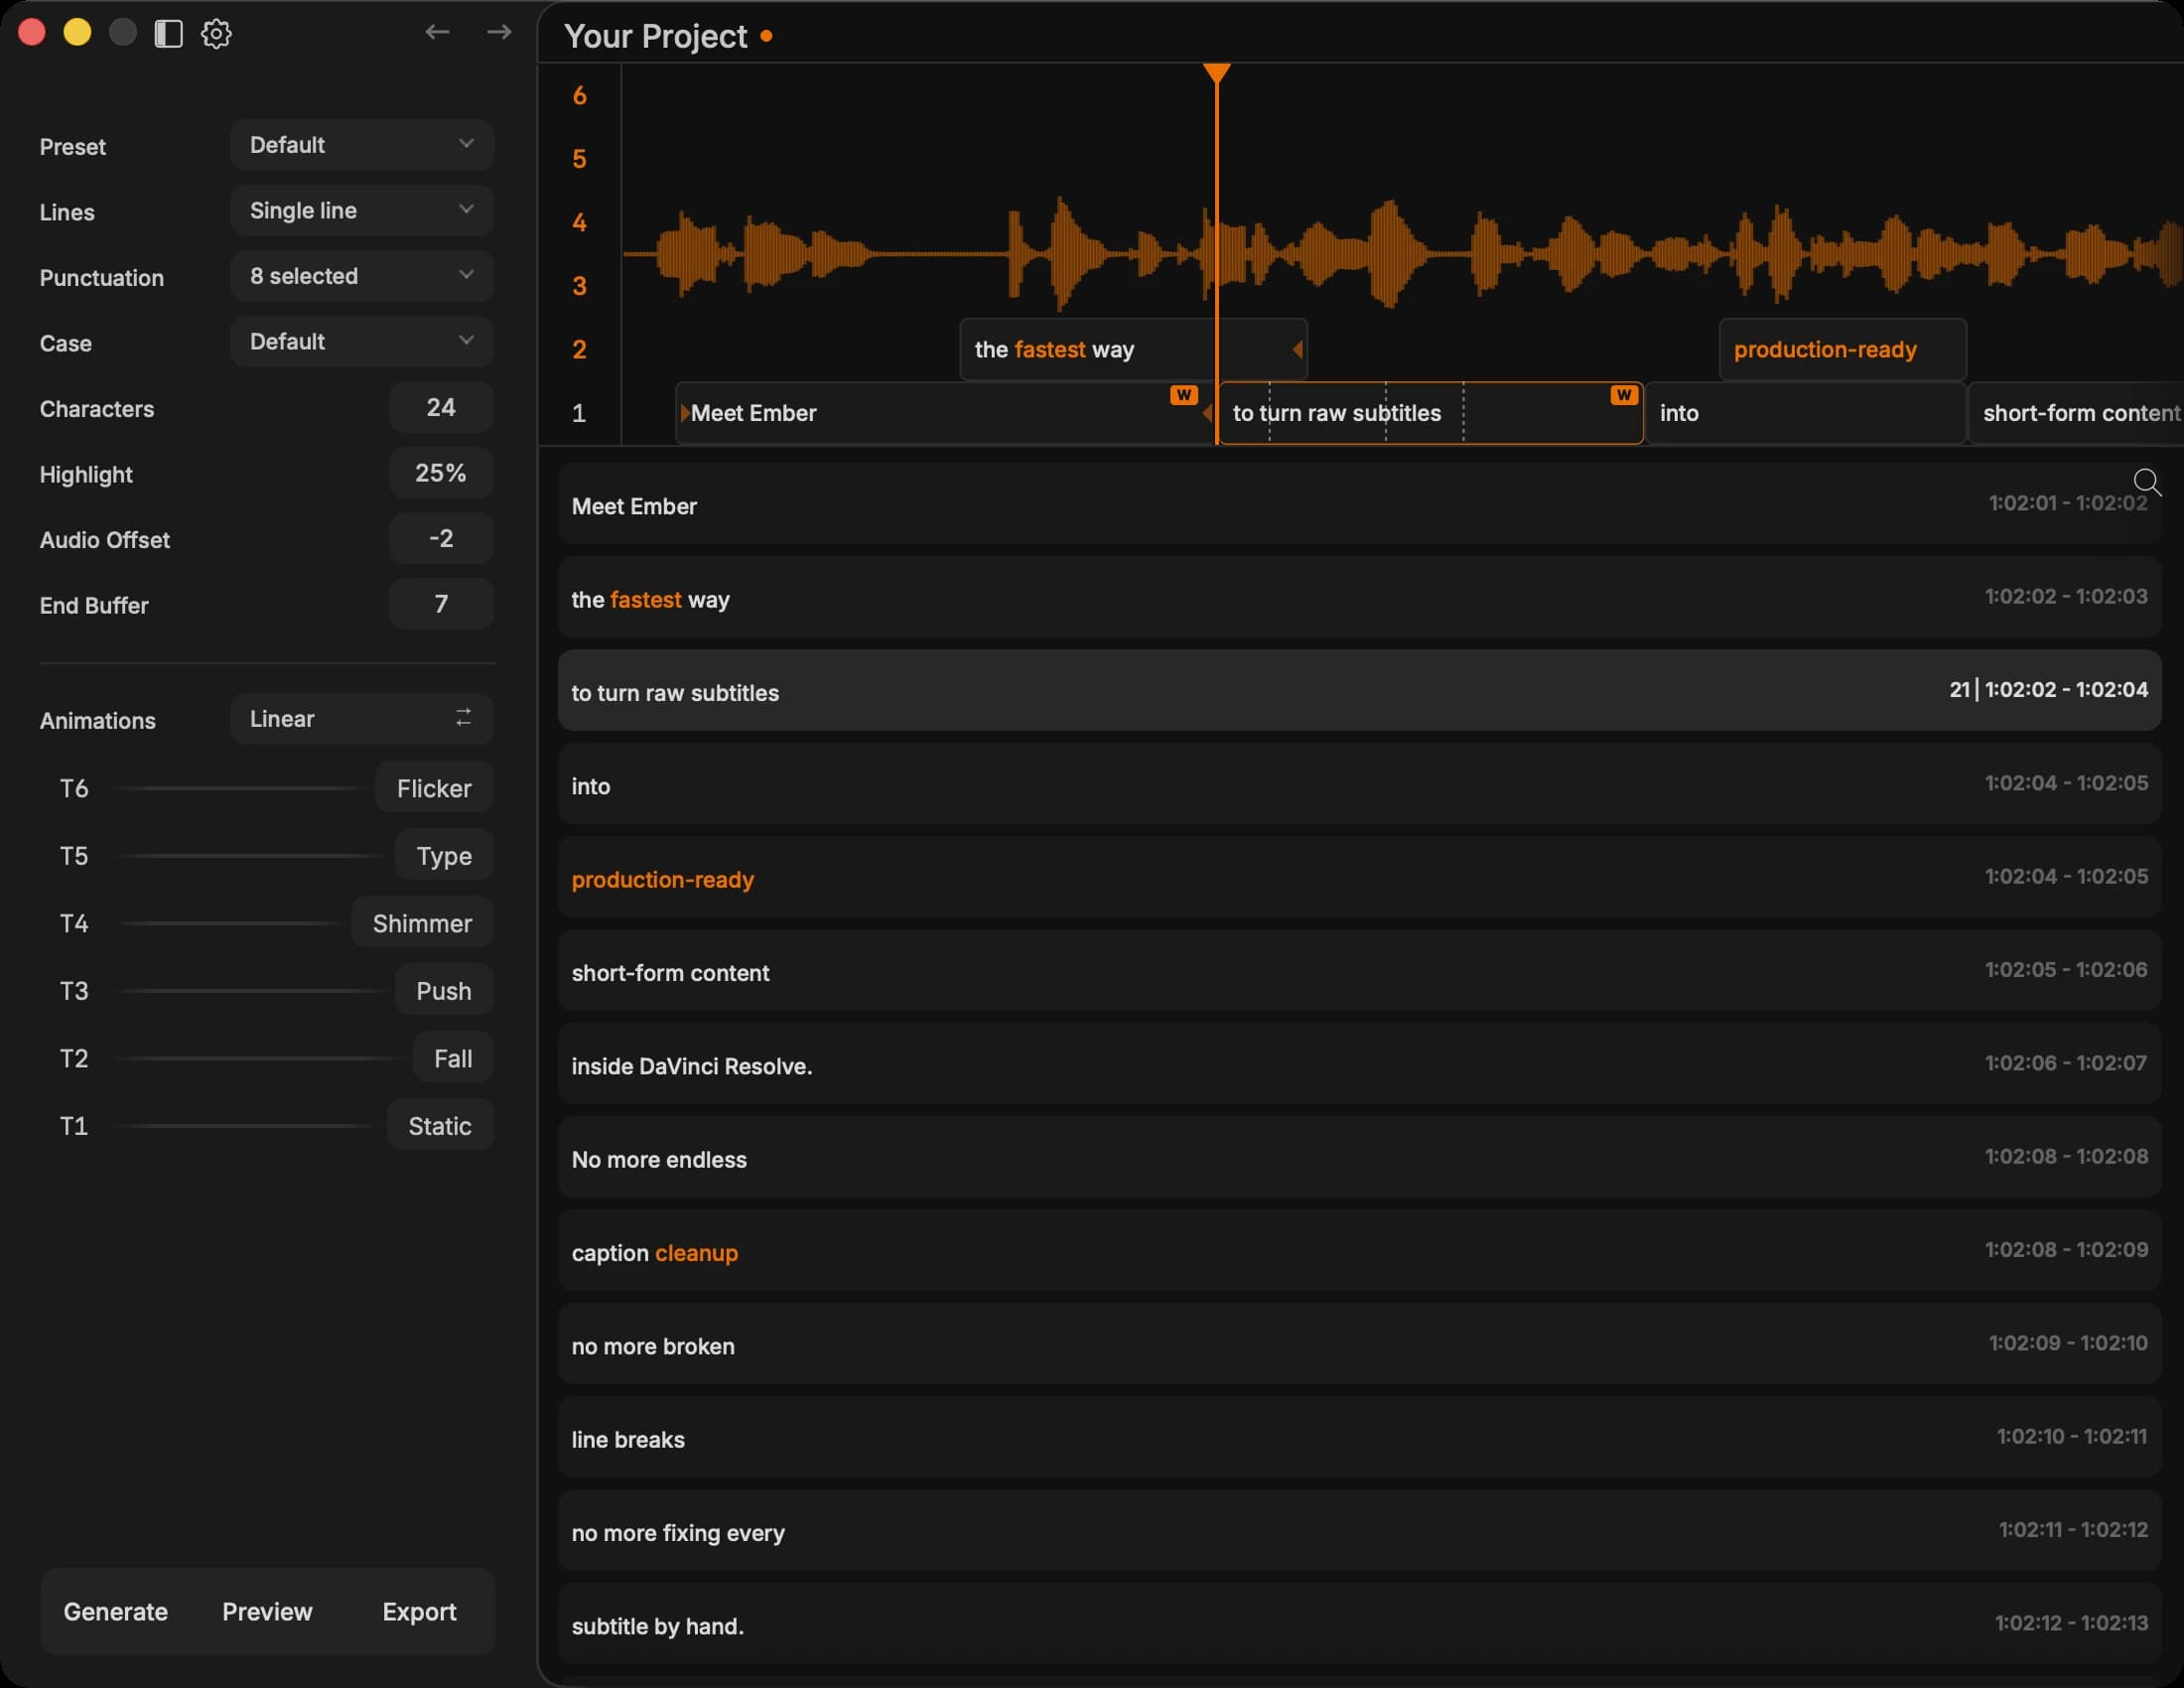This screenshot has width=2184, height=1688.
Task: Click the Static animation button for T1
Action: 440,1126
